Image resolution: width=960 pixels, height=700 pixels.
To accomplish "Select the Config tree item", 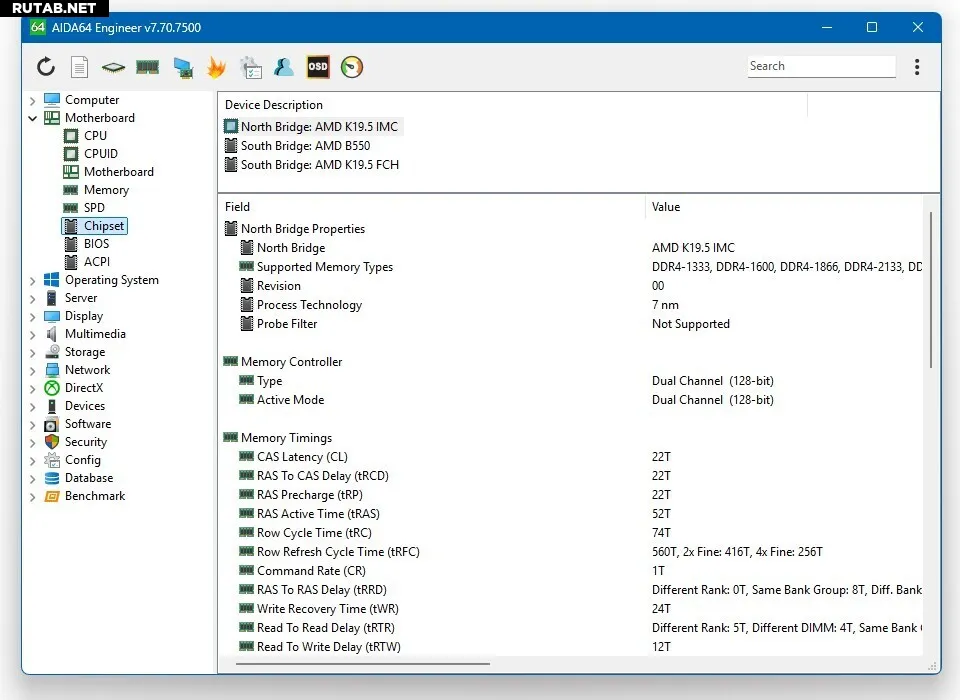I will [x=73, y=460].
